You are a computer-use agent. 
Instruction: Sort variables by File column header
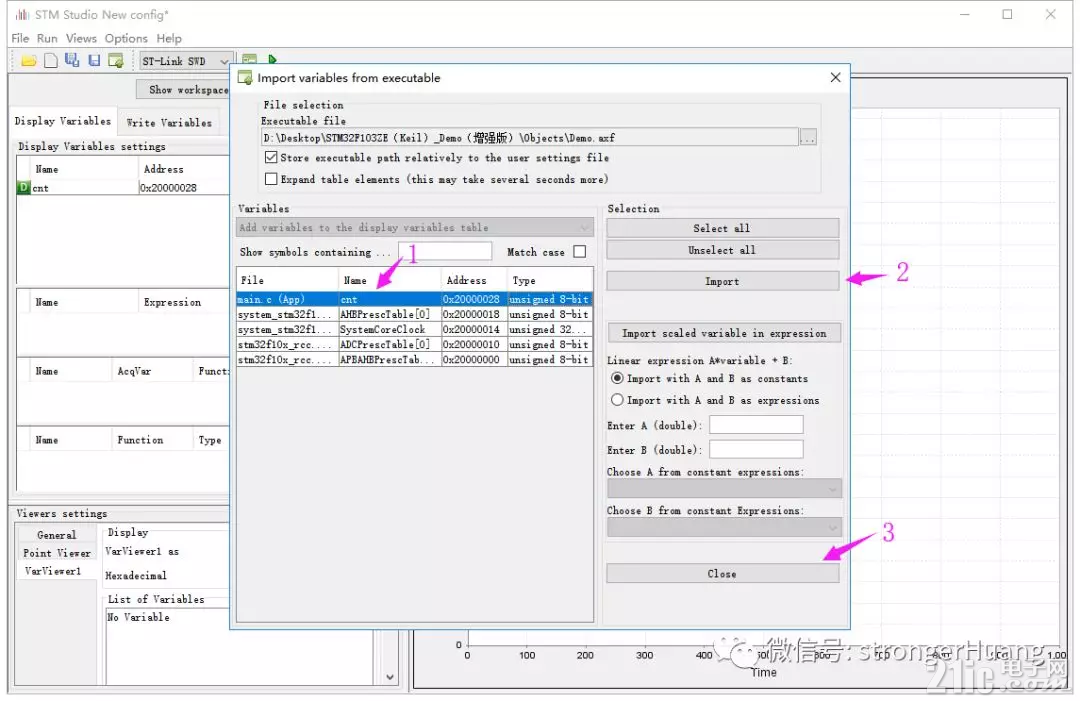point(287,280)
